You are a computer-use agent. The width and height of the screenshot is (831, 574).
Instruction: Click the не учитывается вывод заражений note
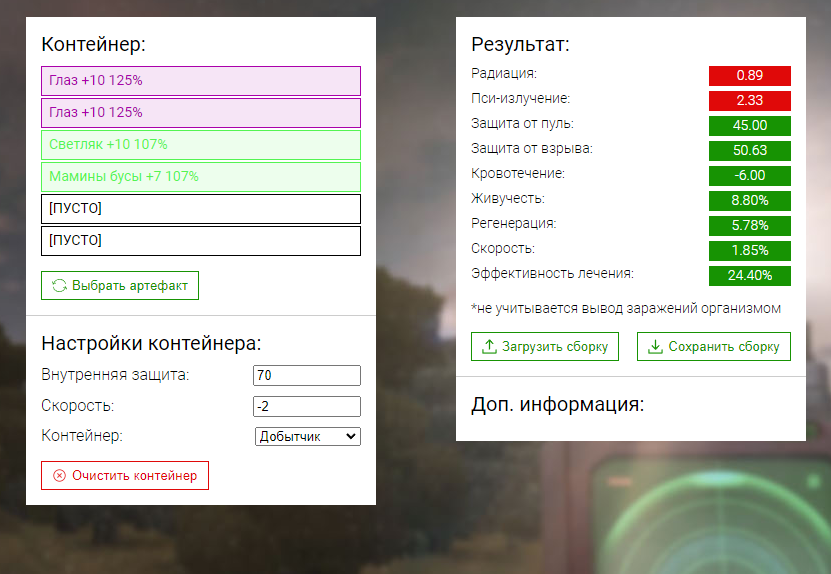[x=626, y=308]
